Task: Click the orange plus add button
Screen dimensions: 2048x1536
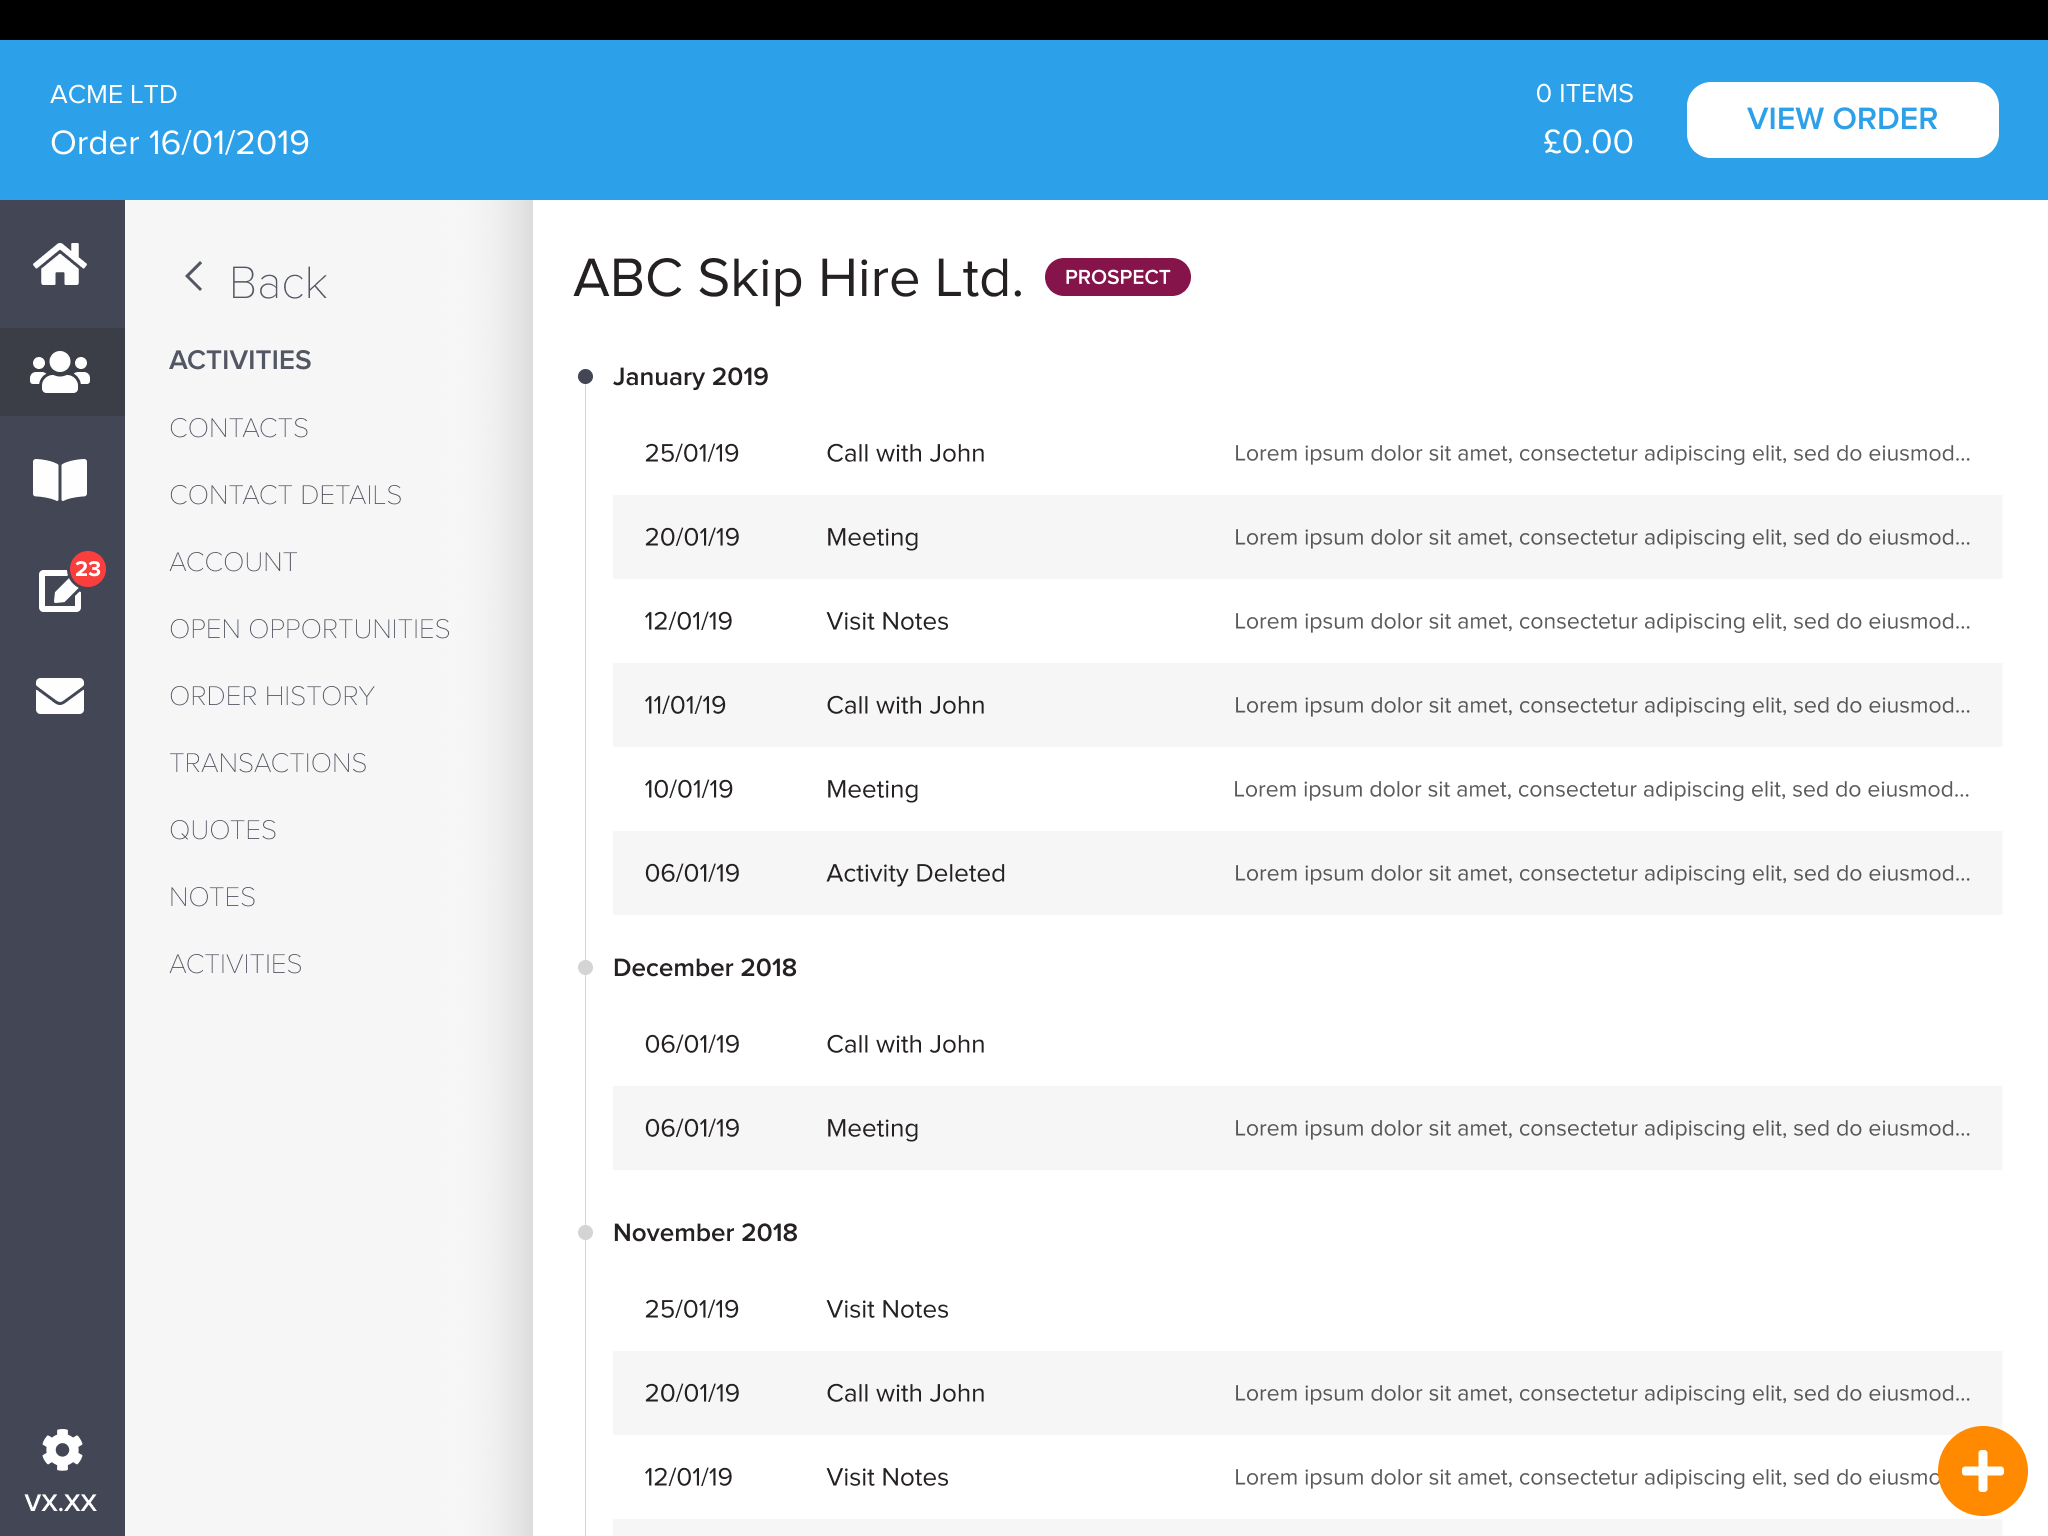Action: 1982,1471
